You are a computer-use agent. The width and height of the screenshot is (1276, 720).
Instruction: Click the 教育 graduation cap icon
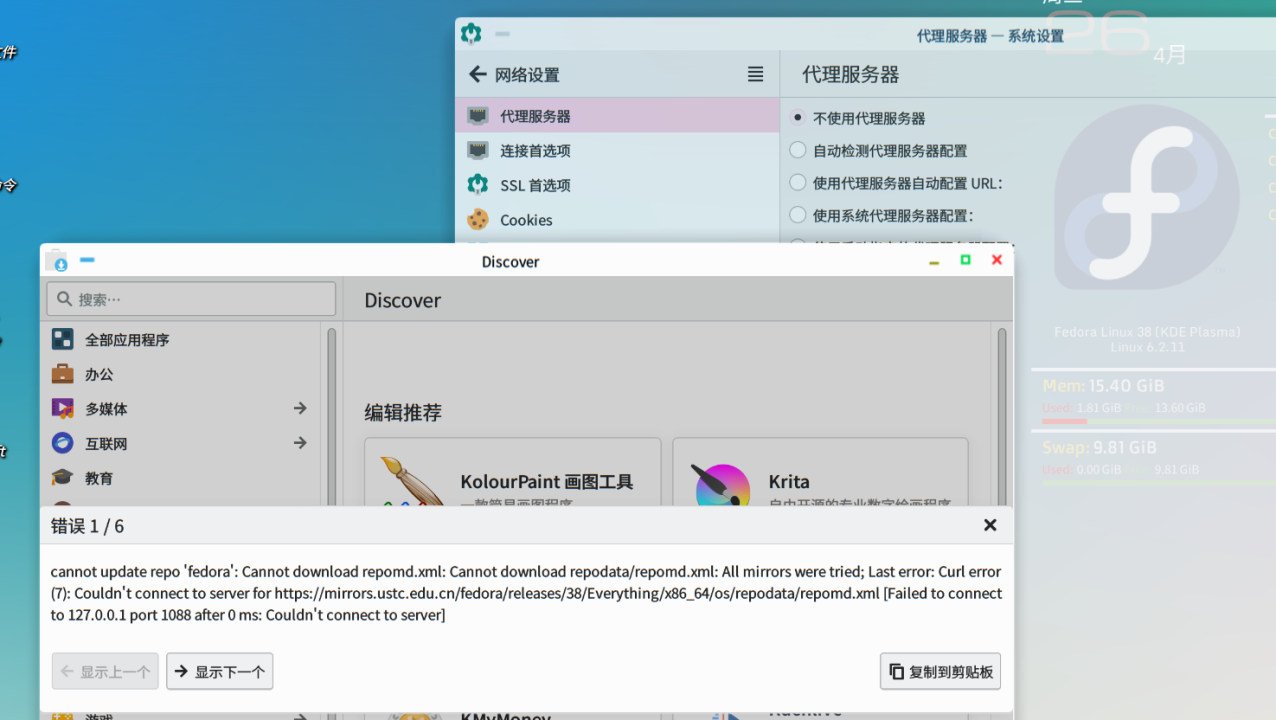(63, 478)
